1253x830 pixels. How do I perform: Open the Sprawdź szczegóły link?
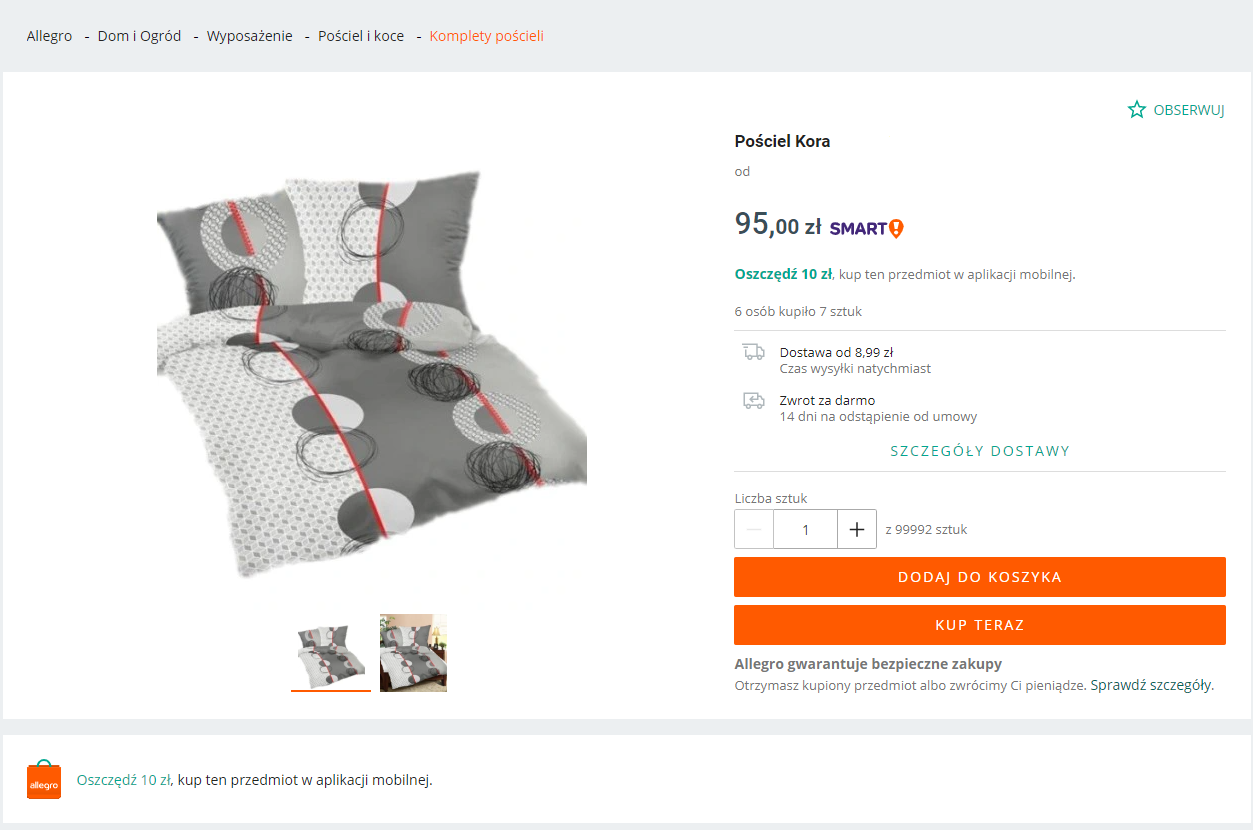click(x=1151, y=686)
